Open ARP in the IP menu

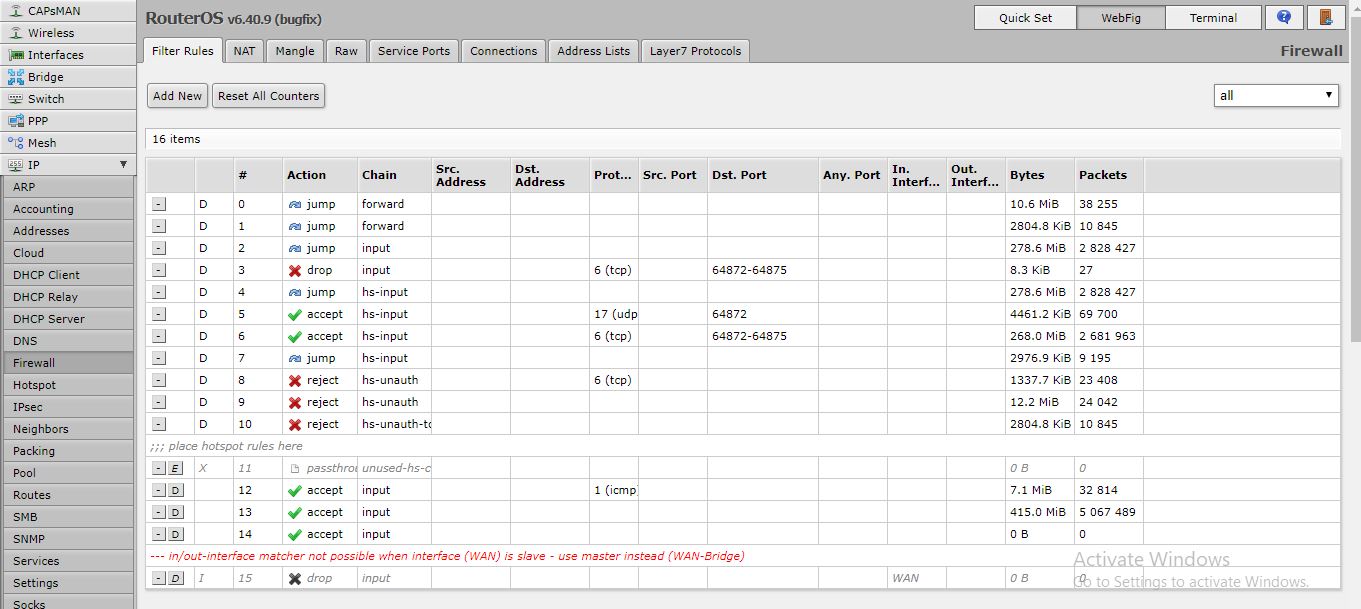67,187
